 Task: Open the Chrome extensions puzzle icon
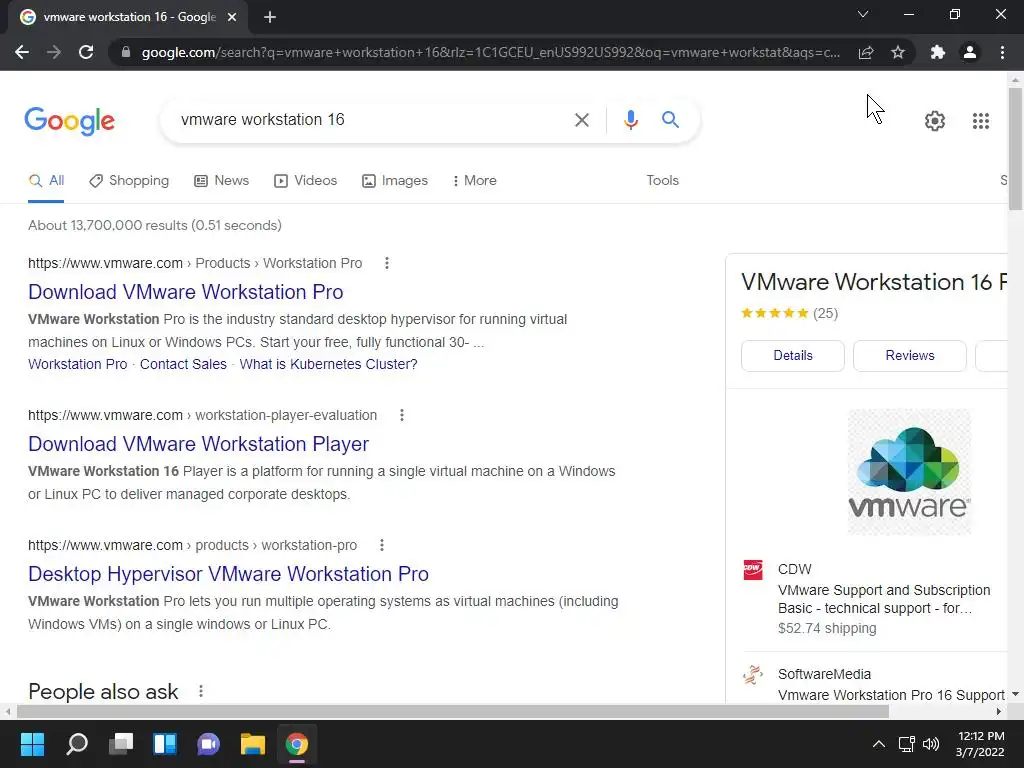tap(938, 52)
